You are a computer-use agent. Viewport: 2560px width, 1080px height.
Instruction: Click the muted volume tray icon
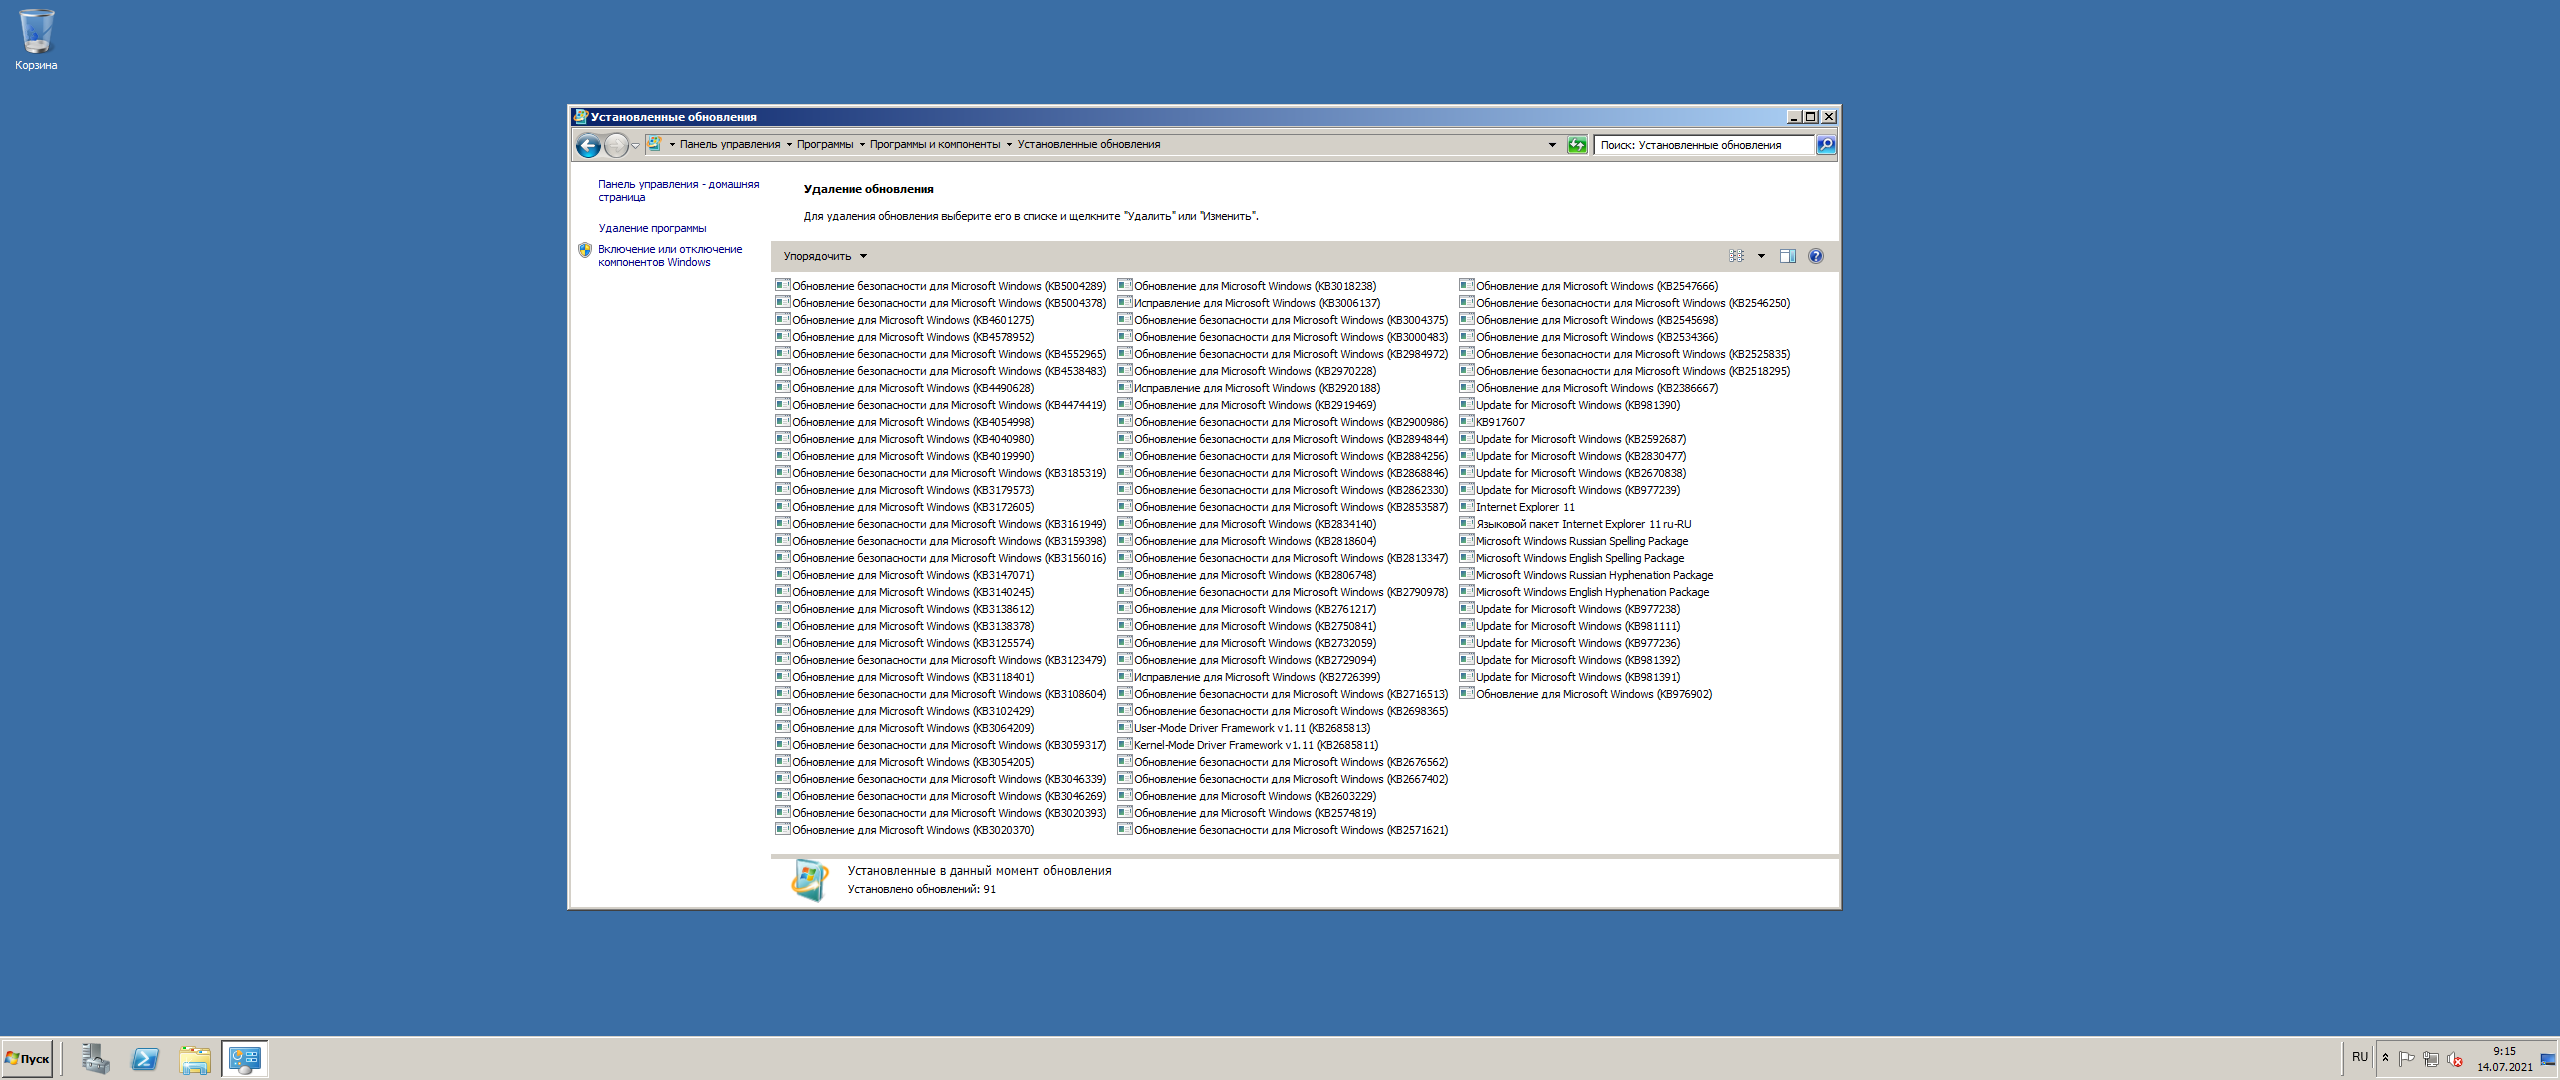[x=2454, y=1059]
